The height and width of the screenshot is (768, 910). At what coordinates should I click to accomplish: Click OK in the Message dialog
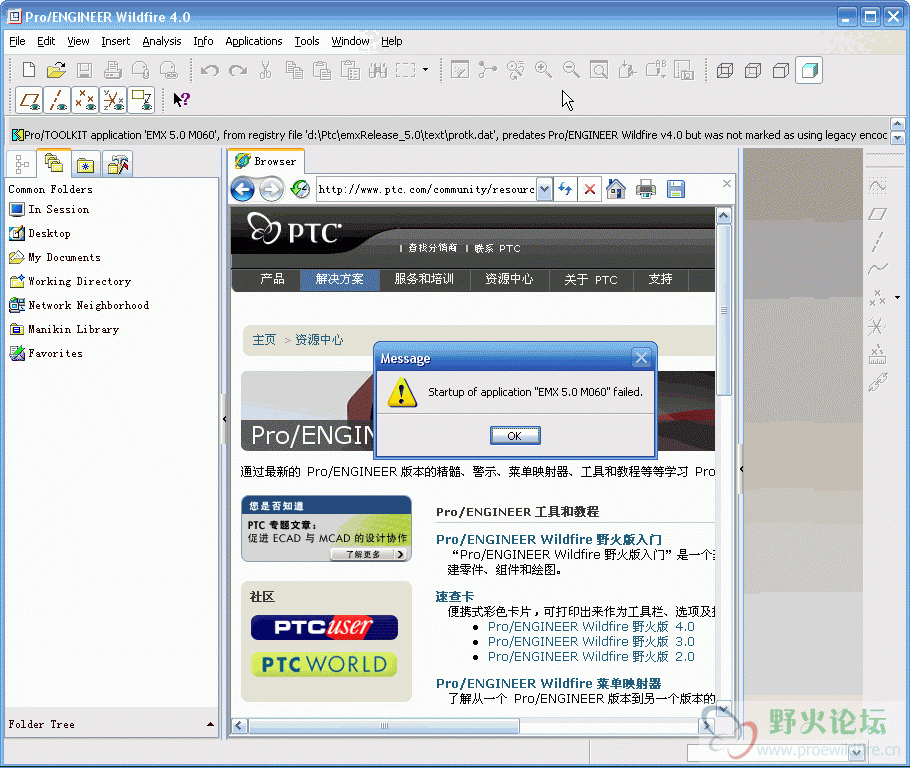coord(515,435)
